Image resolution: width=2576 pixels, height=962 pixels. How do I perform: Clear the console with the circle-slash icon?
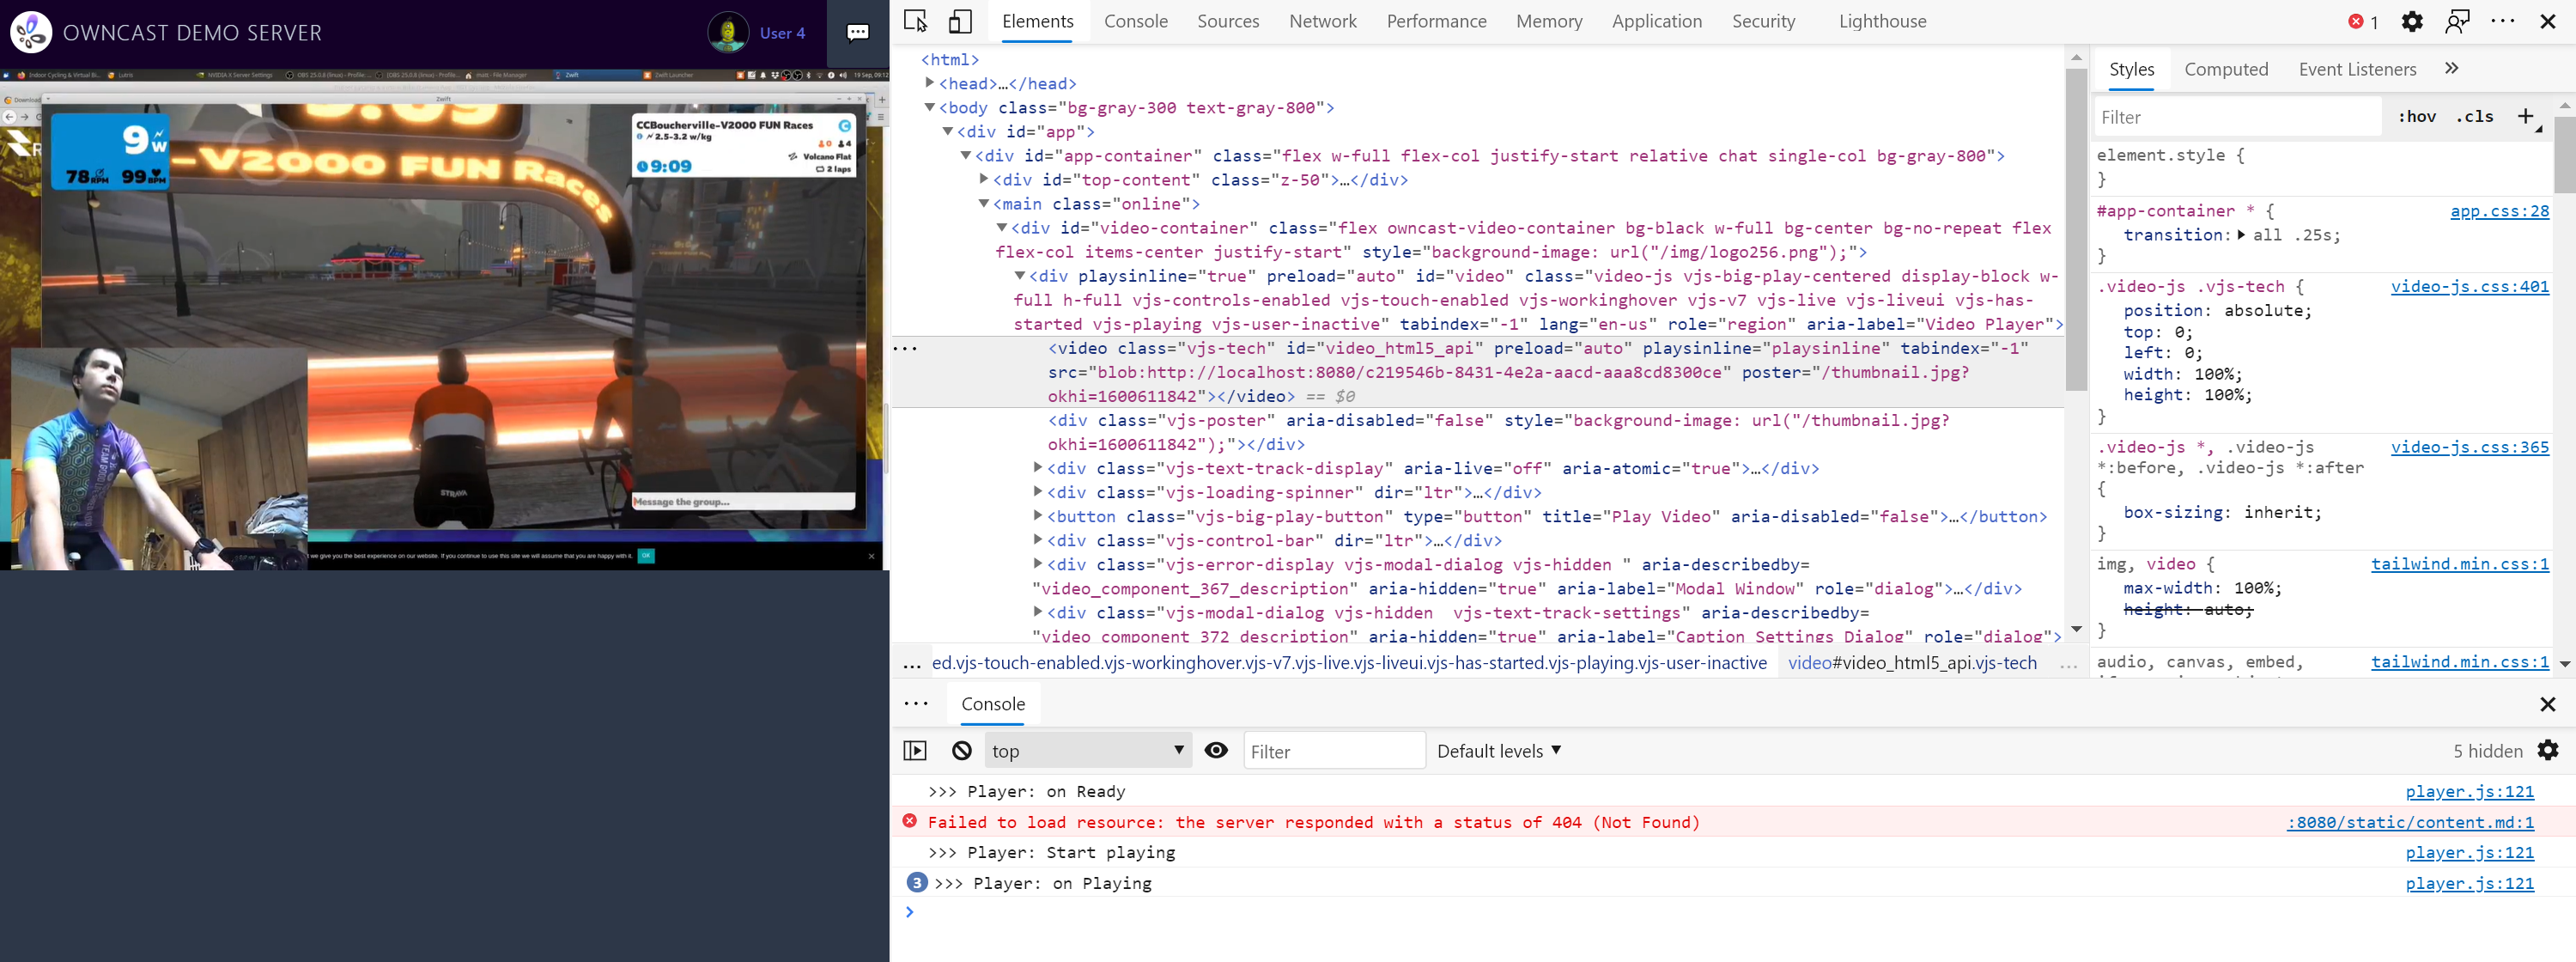960,750
